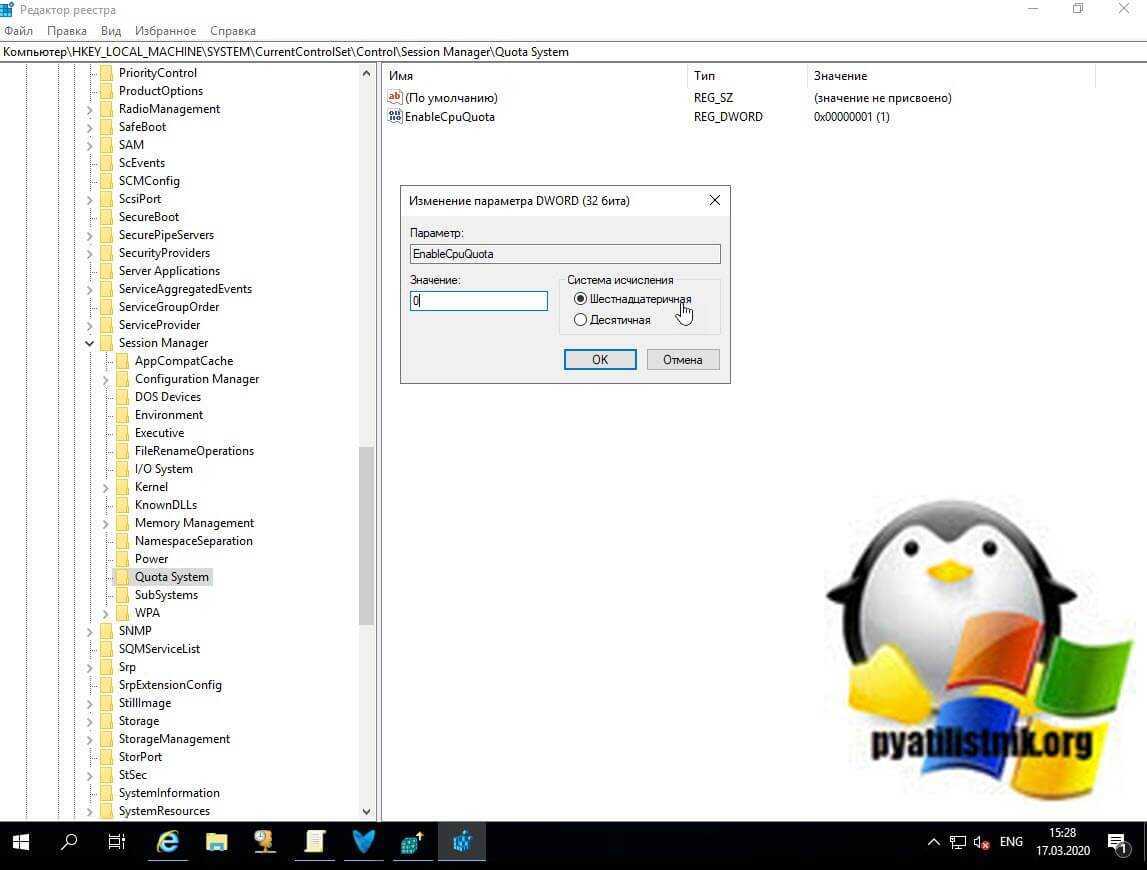Open the Избранное menu

[x=165, y=31]
